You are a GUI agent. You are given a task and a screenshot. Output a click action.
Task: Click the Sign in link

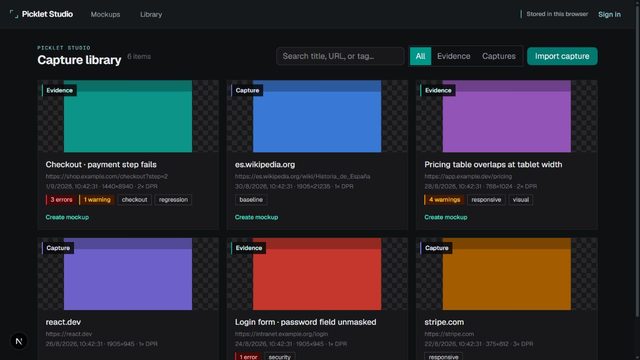609,14
